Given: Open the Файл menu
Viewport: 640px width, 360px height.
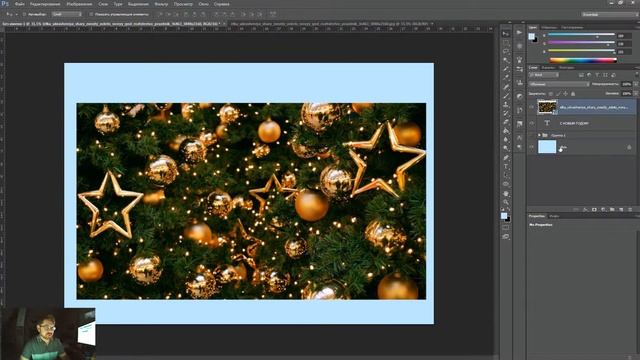Looking at the screenshot, I should coord(19,4).
